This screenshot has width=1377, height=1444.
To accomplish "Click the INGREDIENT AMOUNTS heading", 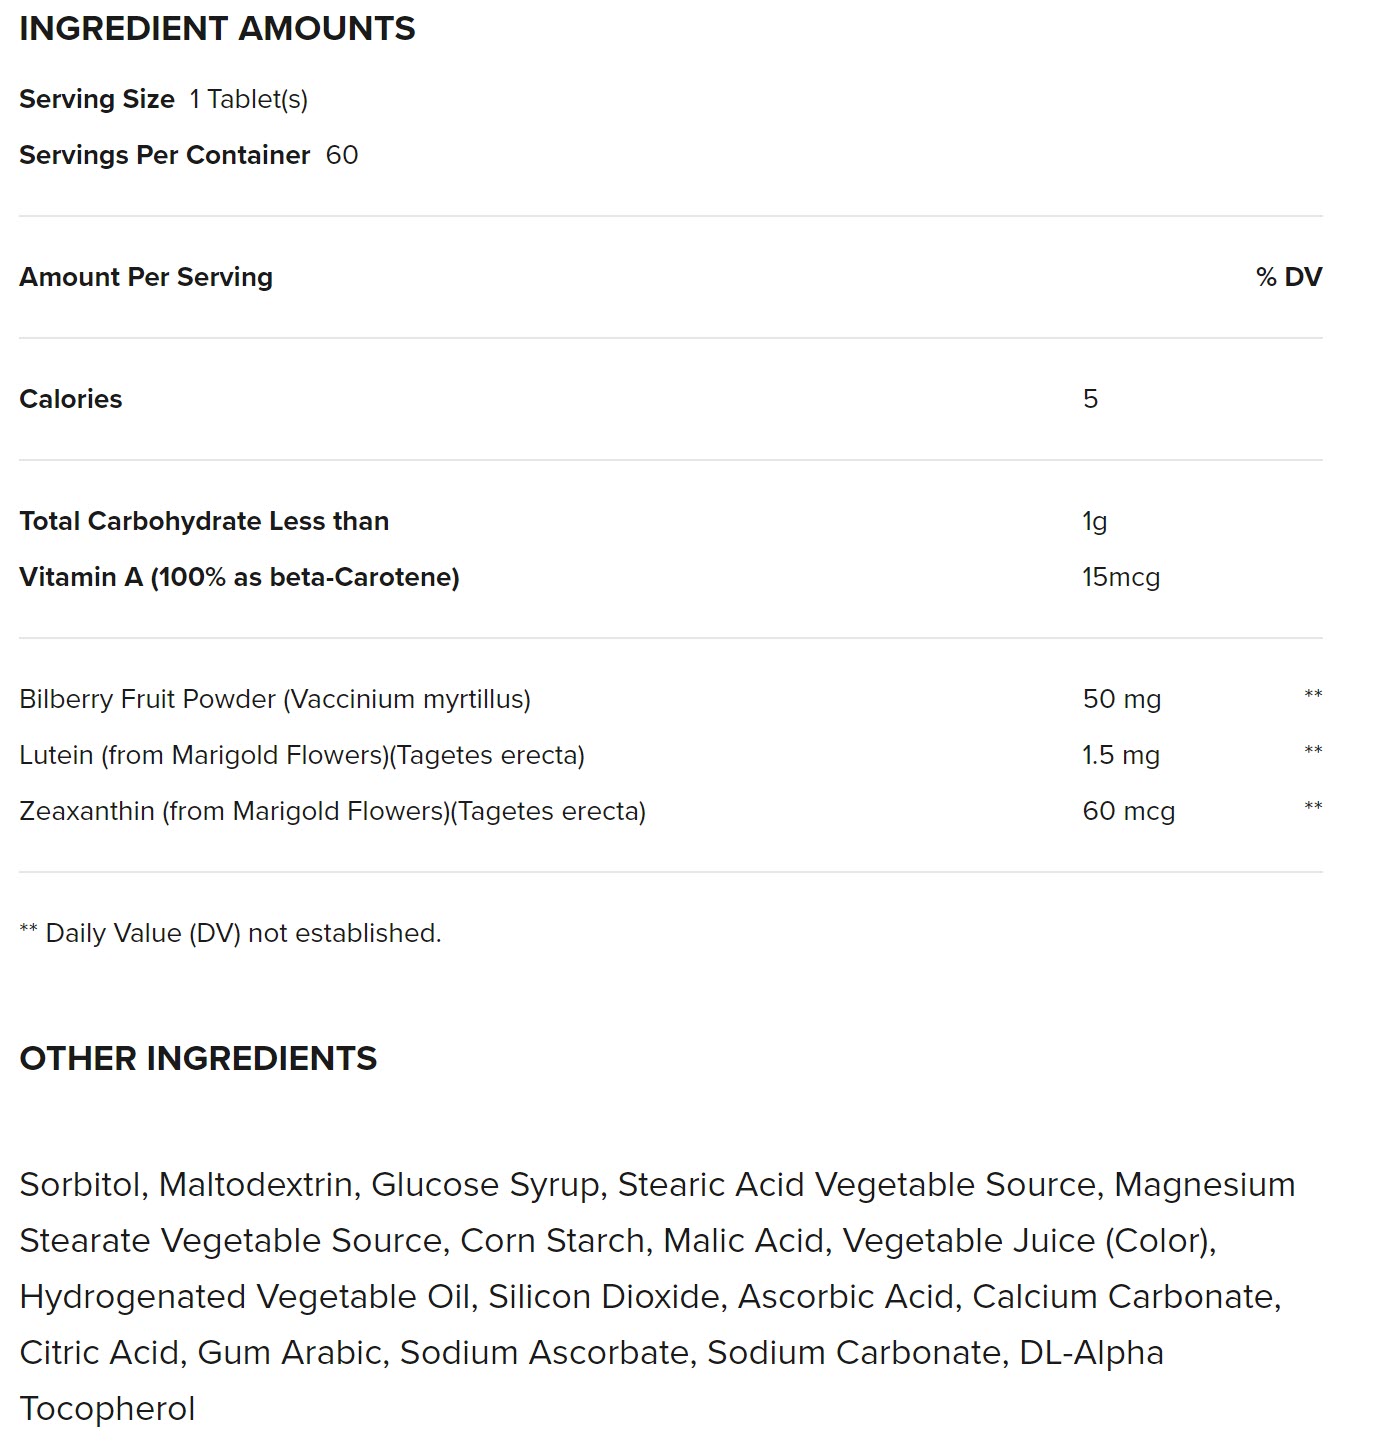I will coord(217,29).
